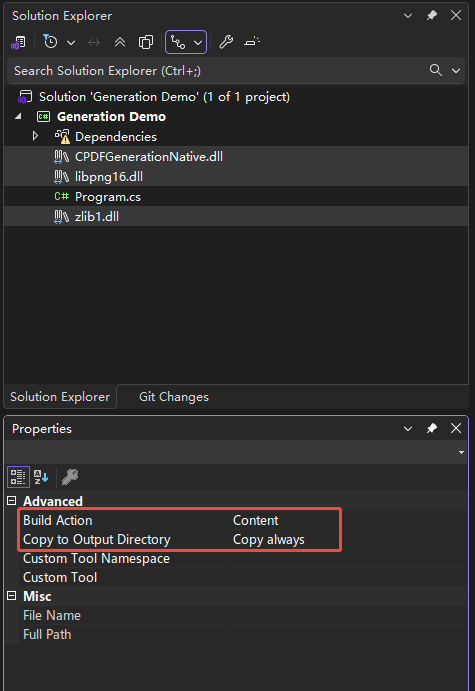Toggle the Show All Files icon
The image size is (475, 691).
point(146,42)
